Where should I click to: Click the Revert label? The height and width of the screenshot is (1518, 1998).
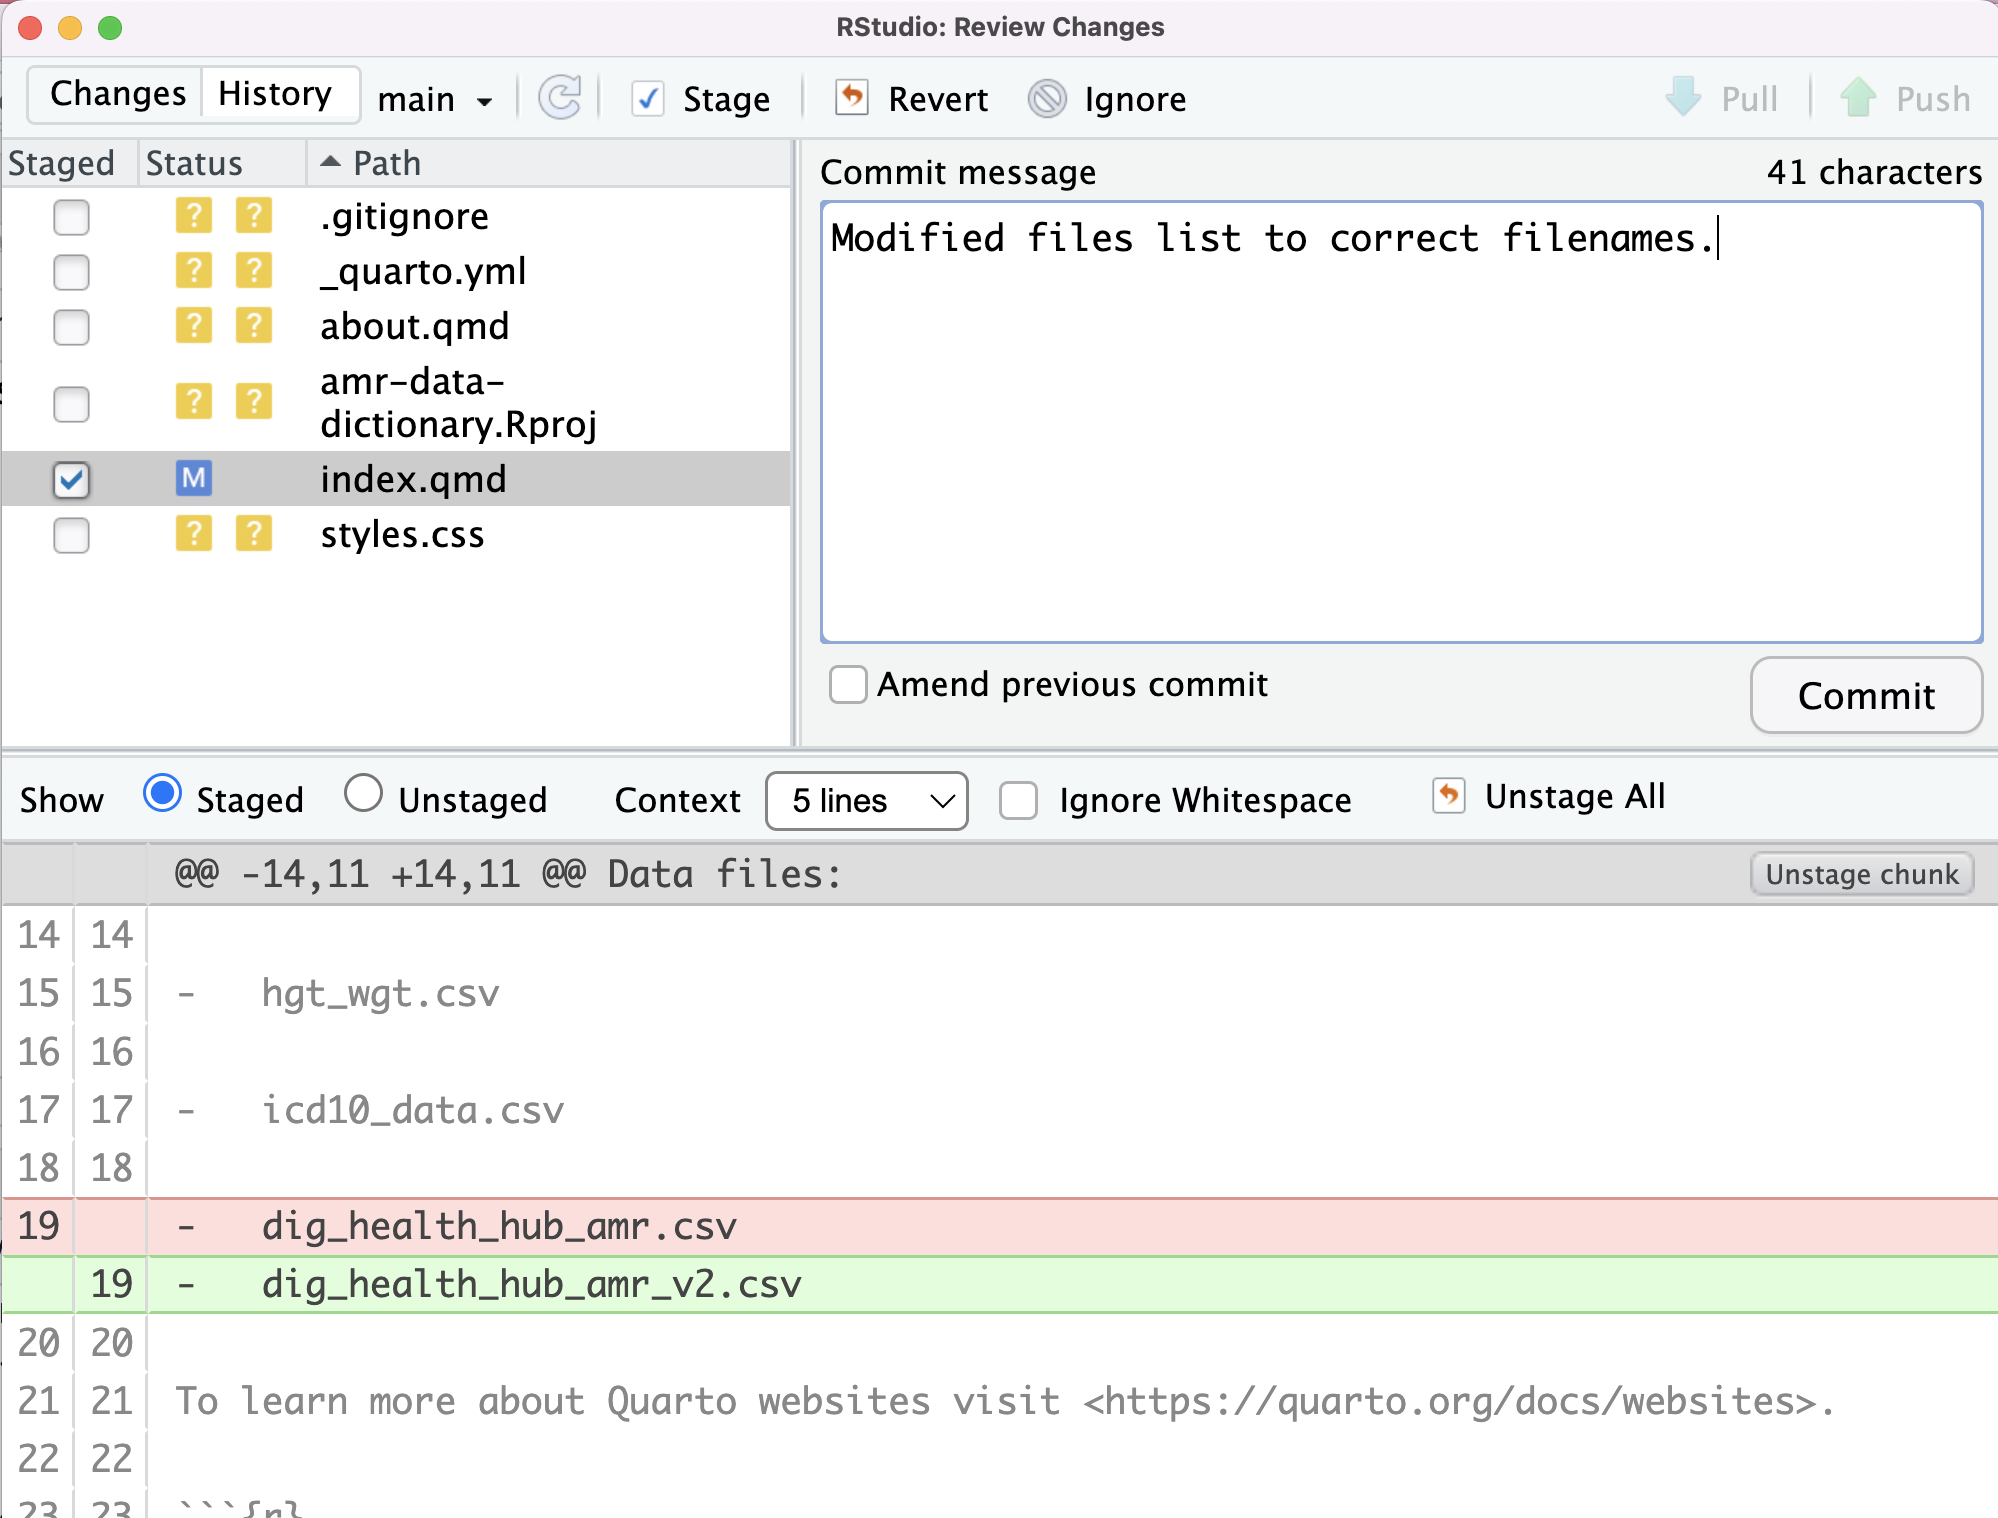tap(938, 99)
